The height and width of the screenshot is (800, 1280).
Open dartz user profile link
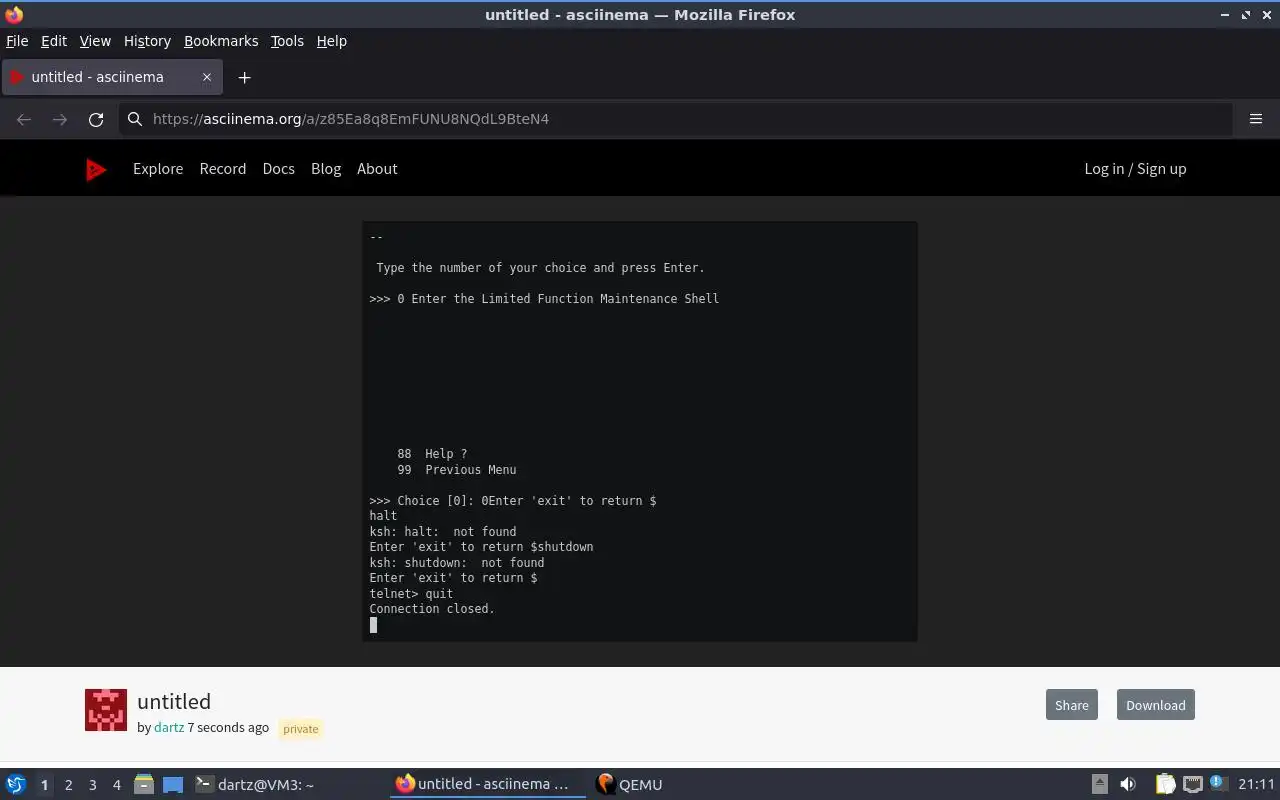tap(169, 727)
